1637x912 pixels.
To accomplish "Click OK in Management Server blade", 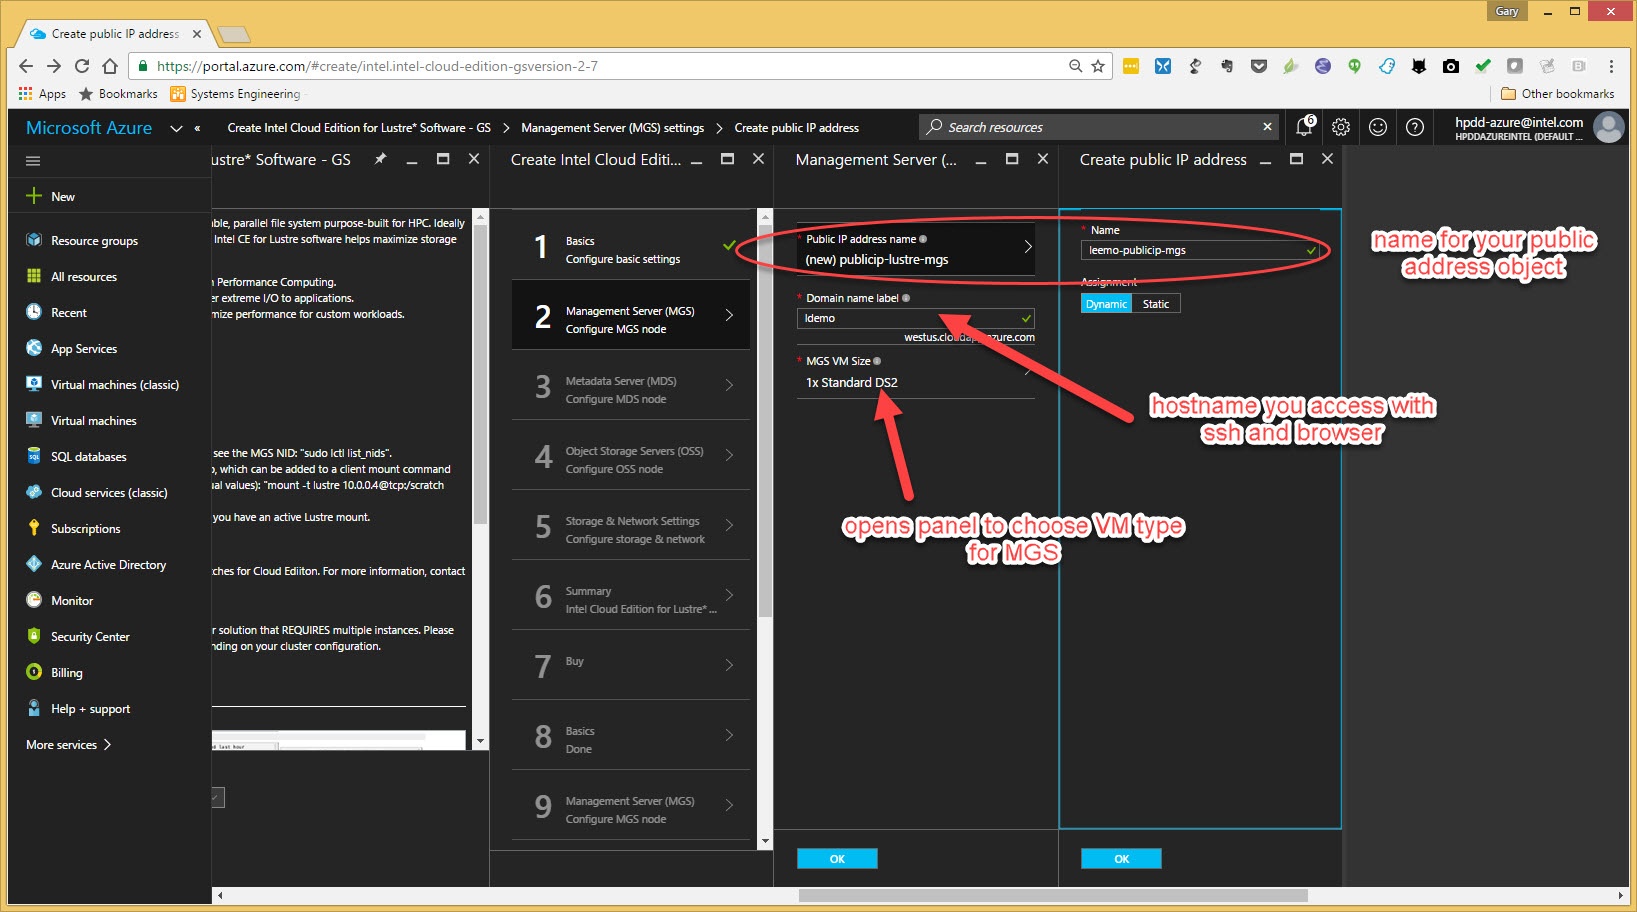I will [x=837, y=859].
